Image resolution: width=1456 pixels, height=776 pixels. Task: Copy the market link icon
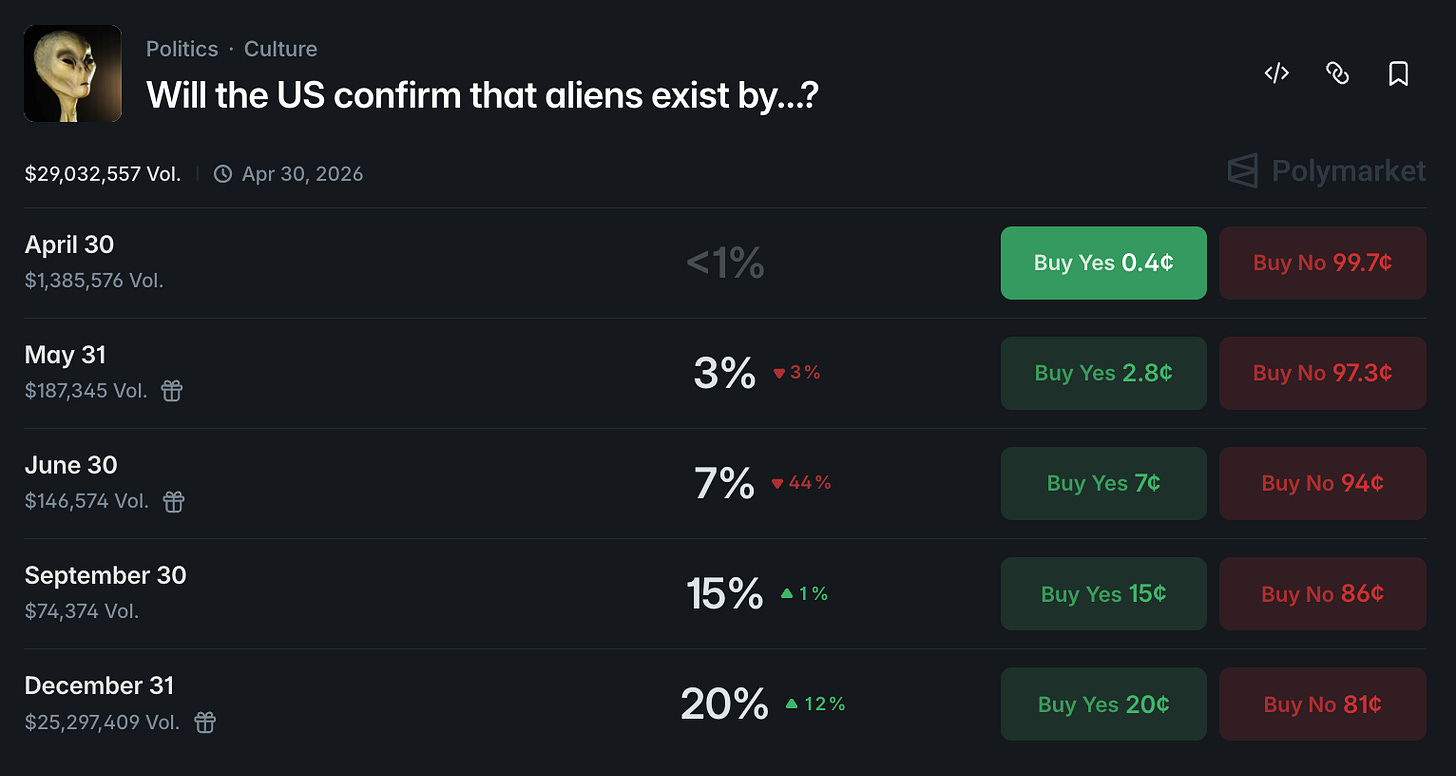(1338, 73)
